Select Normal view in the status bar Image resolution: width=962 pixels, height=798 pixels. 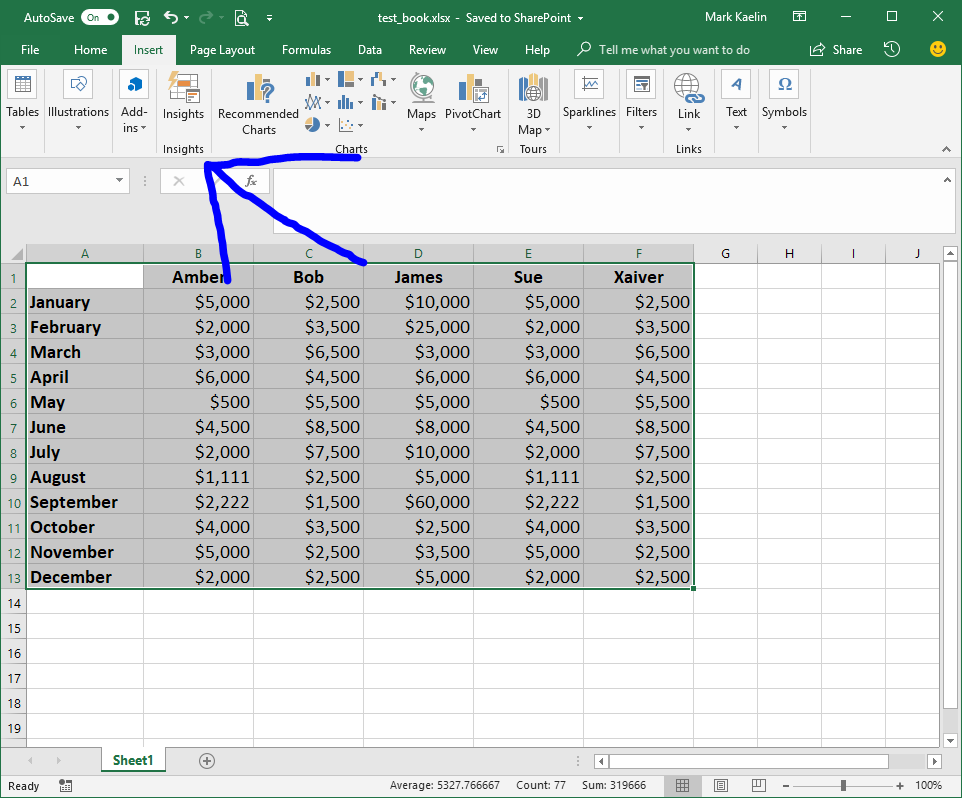[682, 785]
